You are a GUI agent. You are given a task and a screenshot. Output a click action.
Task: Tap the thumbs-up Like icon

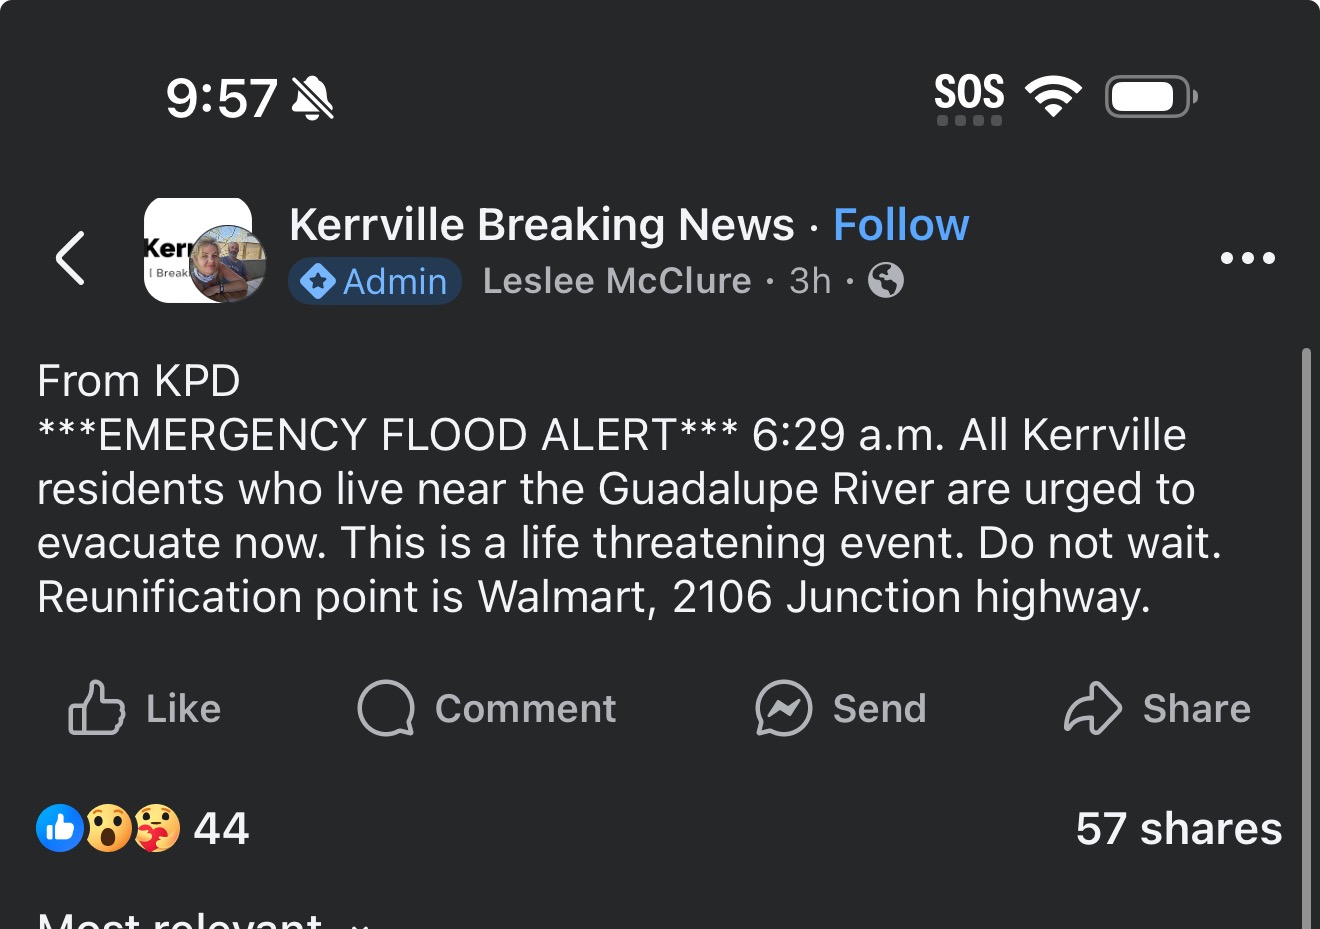point(96,708)
